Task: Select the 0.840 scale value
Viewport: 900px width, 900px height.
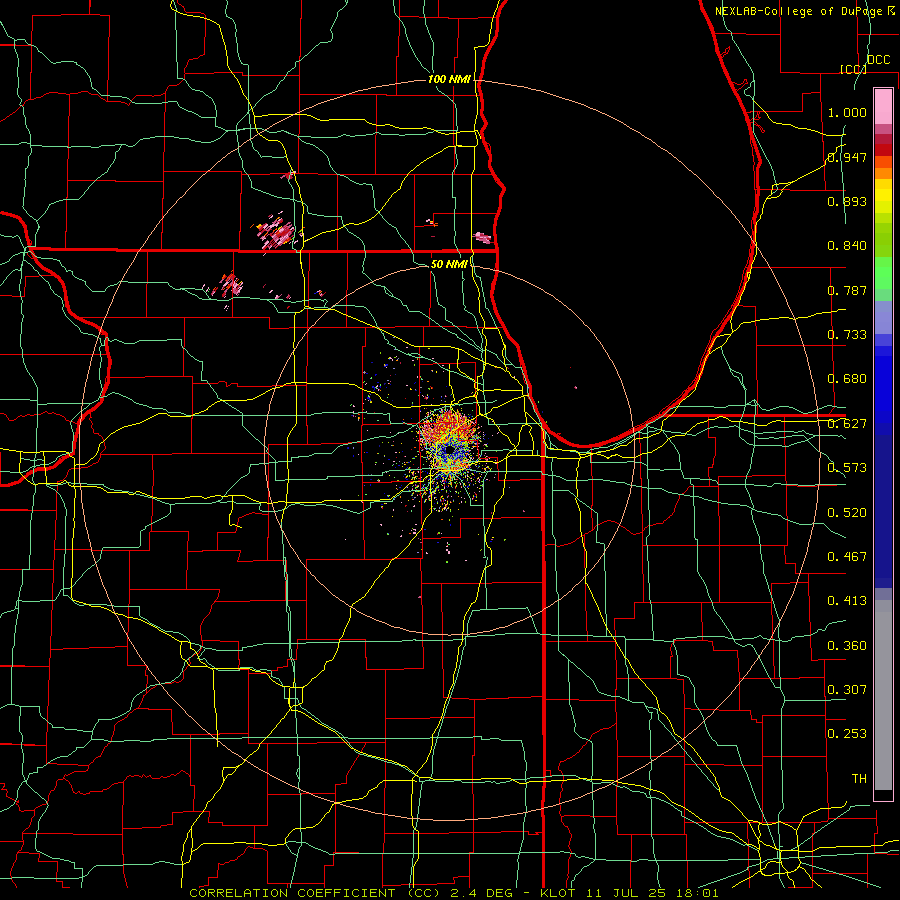Action: [847, 246]
